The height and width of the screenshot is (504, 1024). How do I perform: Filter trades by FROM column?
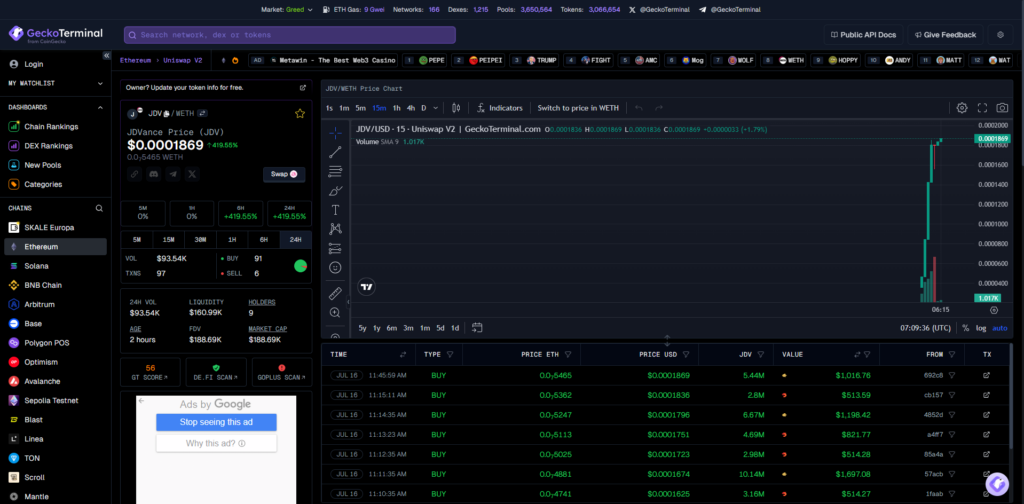tap(952, 354)
